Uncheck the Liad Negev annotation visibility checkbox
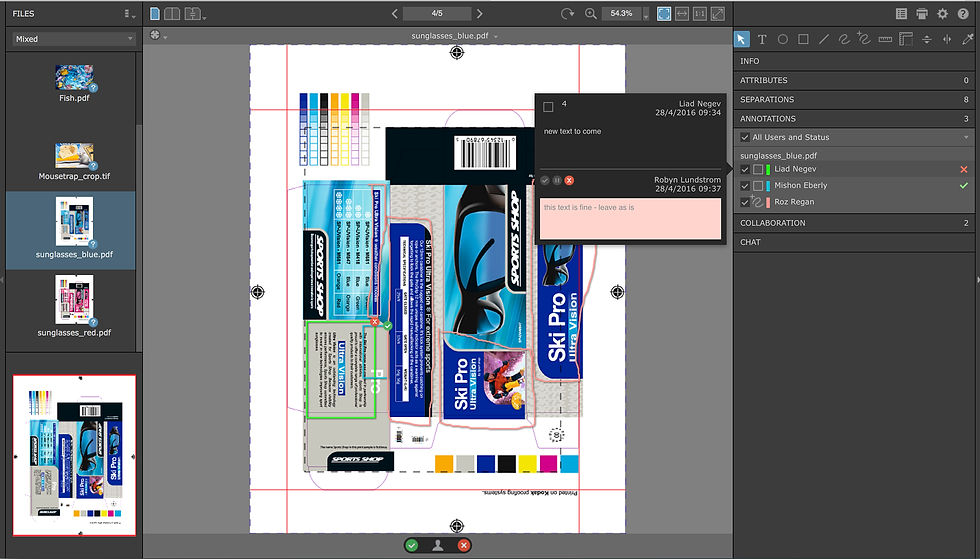980x559 pixels. (744, 169)
